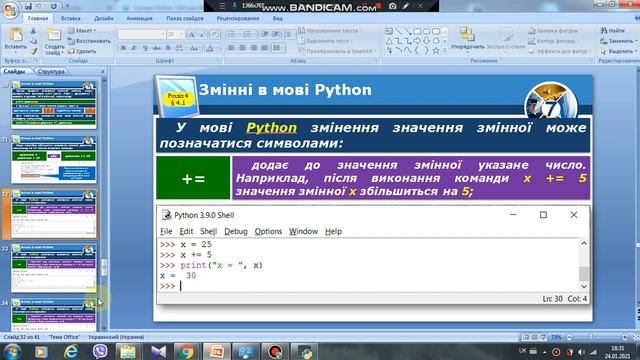The height and width of the screenshot is (360, 640).
Task: Click the zoom out minus button
Action: [x=569, y=337]
